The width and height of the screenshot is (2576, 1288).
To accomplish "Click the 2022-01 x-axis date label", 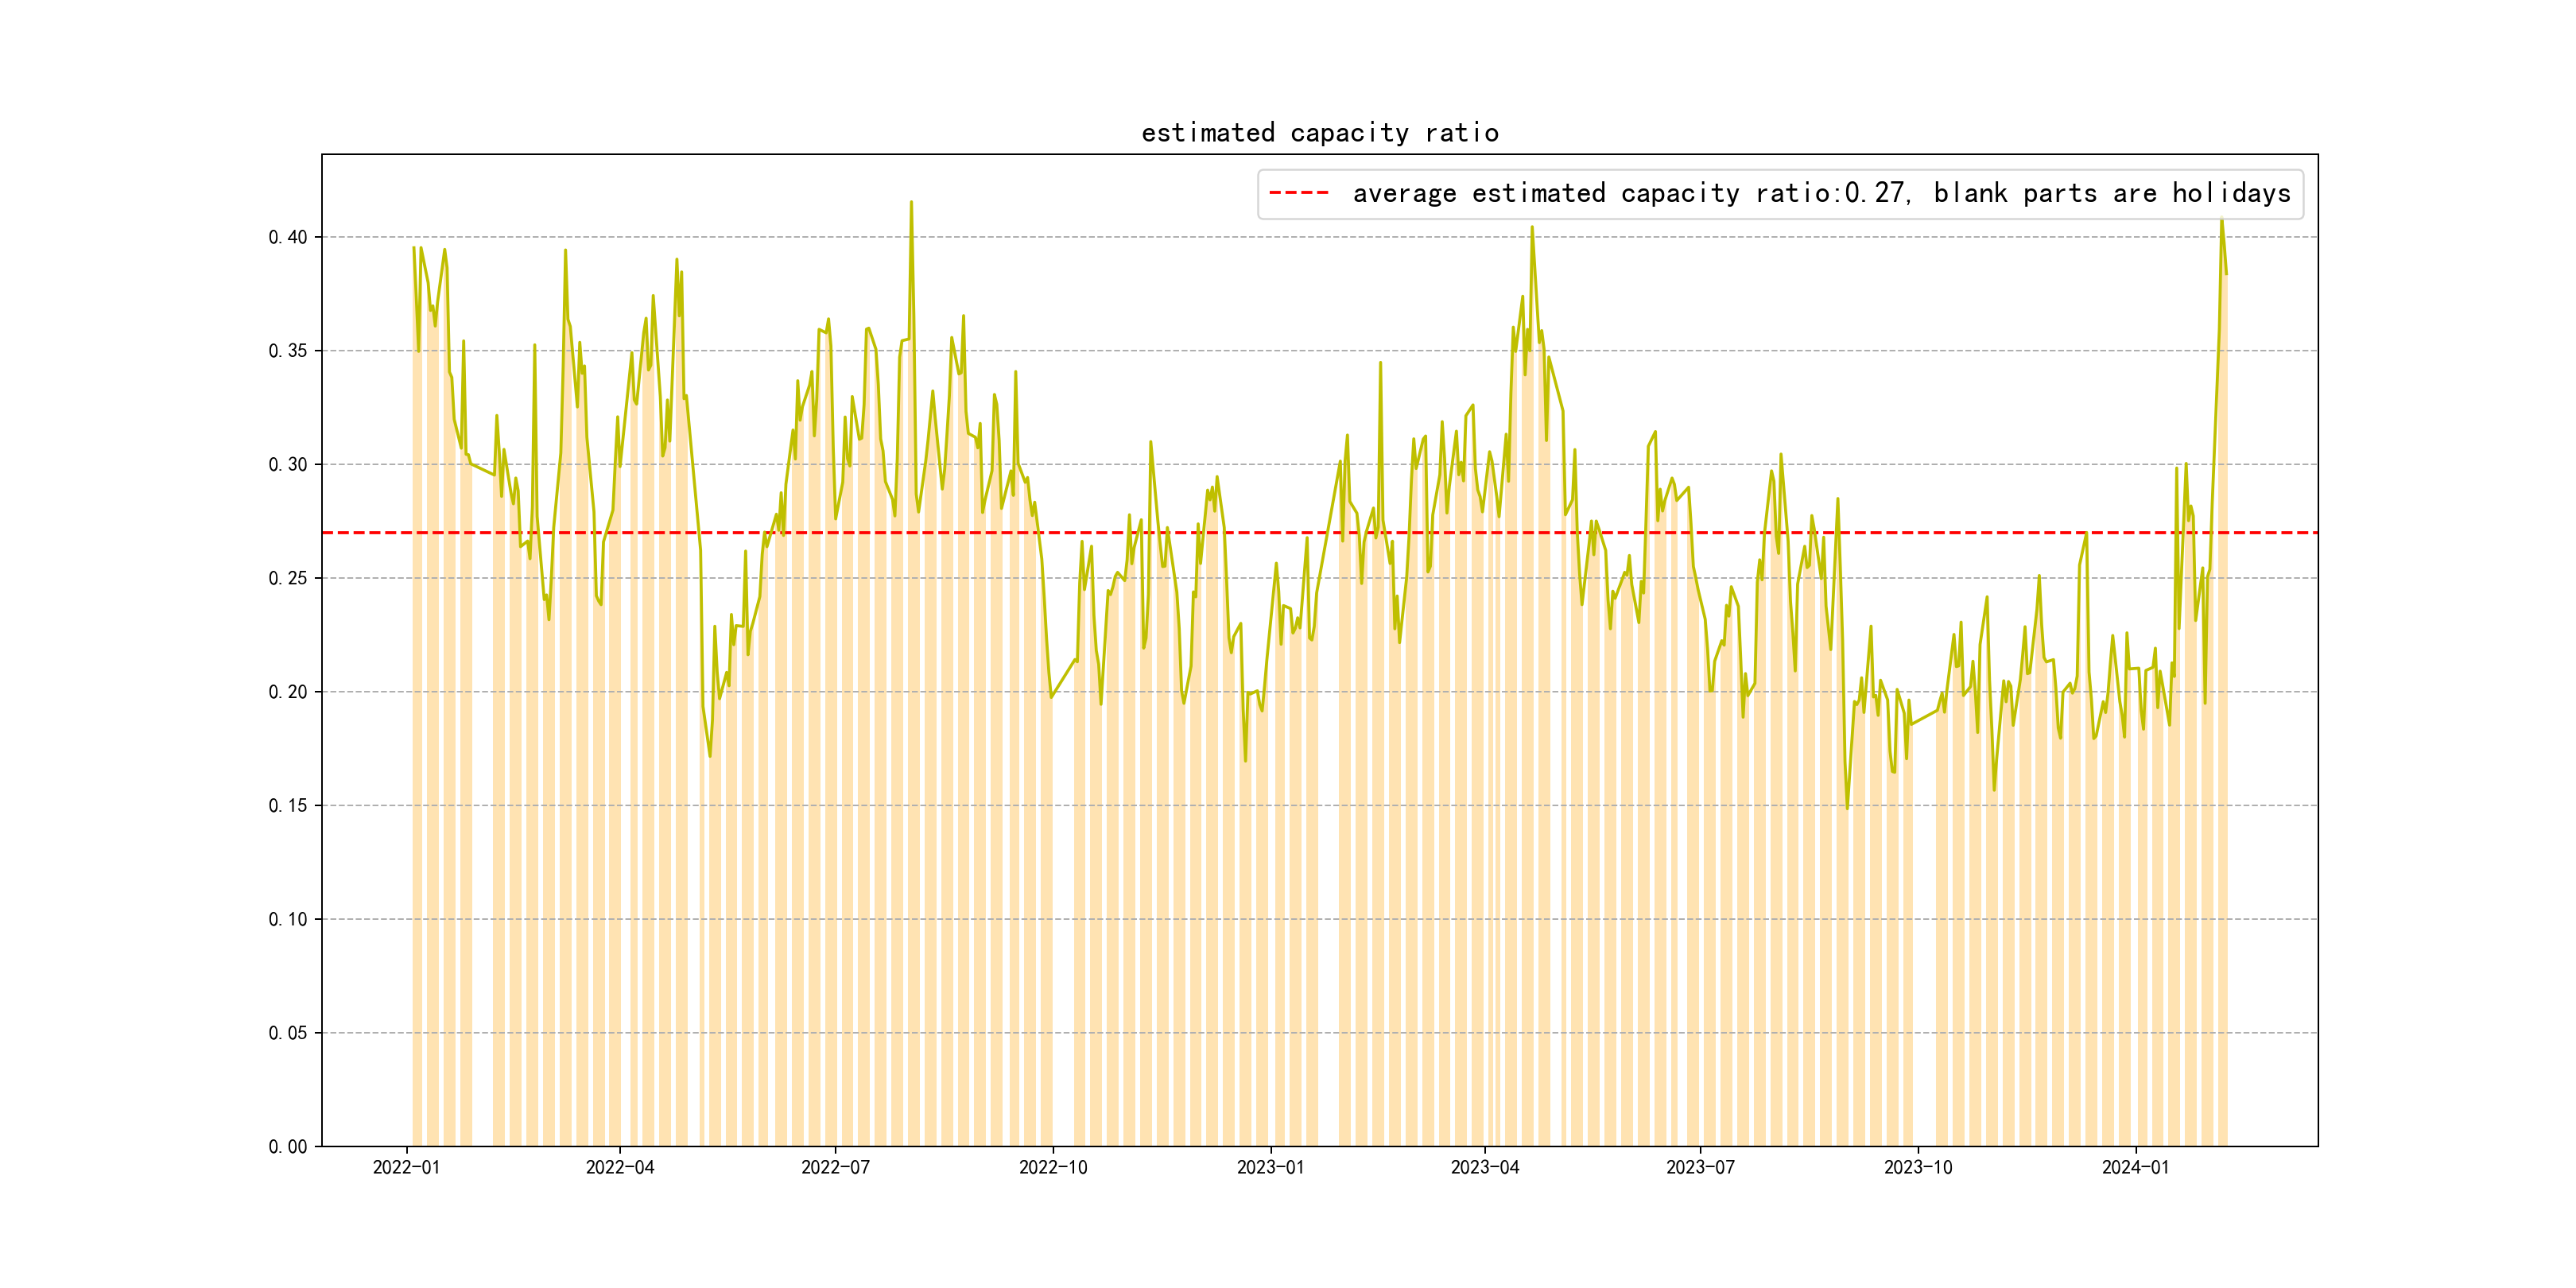I will pos(406,1167).
